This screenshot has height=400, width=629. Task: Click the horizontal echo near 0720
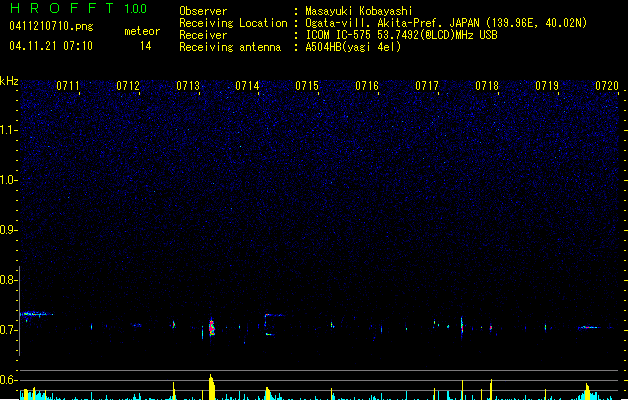click(588, 327)
